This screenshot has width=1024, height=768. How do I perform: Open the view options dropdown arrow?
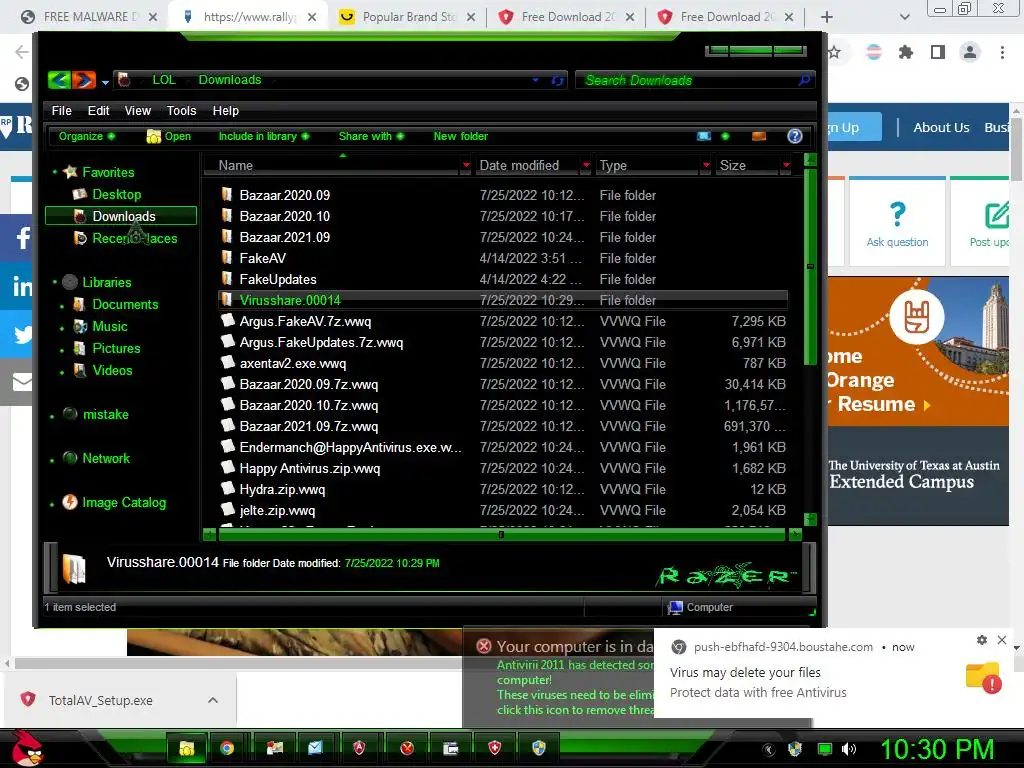tap(725, 136)
